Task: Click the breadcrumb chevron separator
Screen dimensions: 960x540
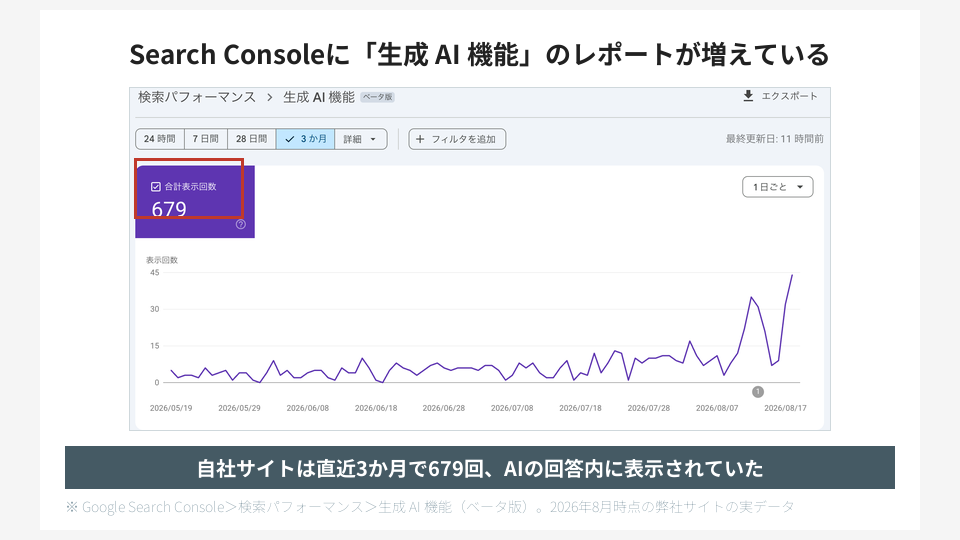Action: pyautogui.click(x=269, y=97)
